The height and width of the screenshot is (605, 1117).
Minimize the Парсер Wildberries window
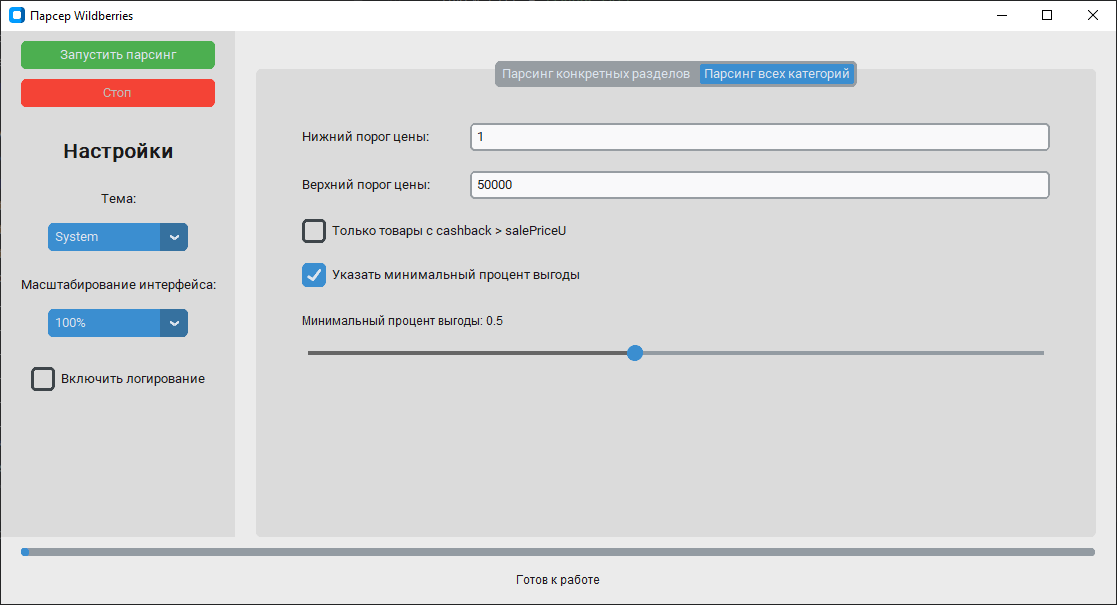tap(1002, 15)
